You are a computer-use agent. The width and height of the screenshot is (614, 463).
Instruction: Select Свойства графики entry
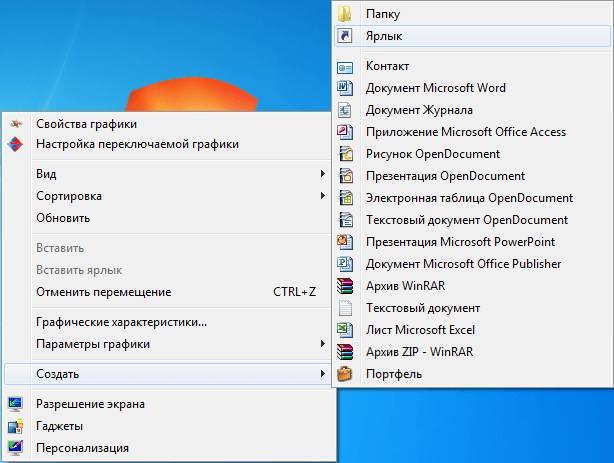point(170,124)
